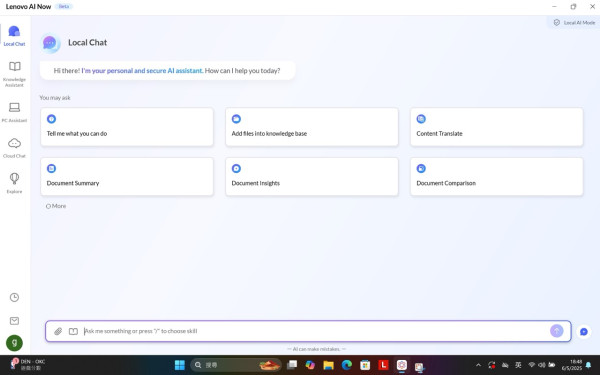
Task: Choose the Document Summary suggestion
Action: point(127,176)
